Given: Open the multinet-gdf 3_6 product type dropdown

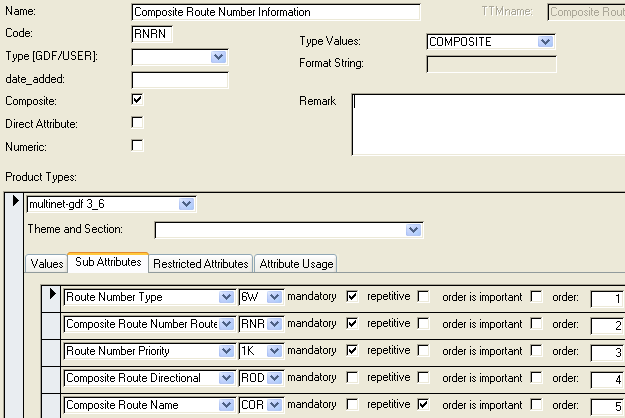Looking at the screenshot, I should coord(186,204).
